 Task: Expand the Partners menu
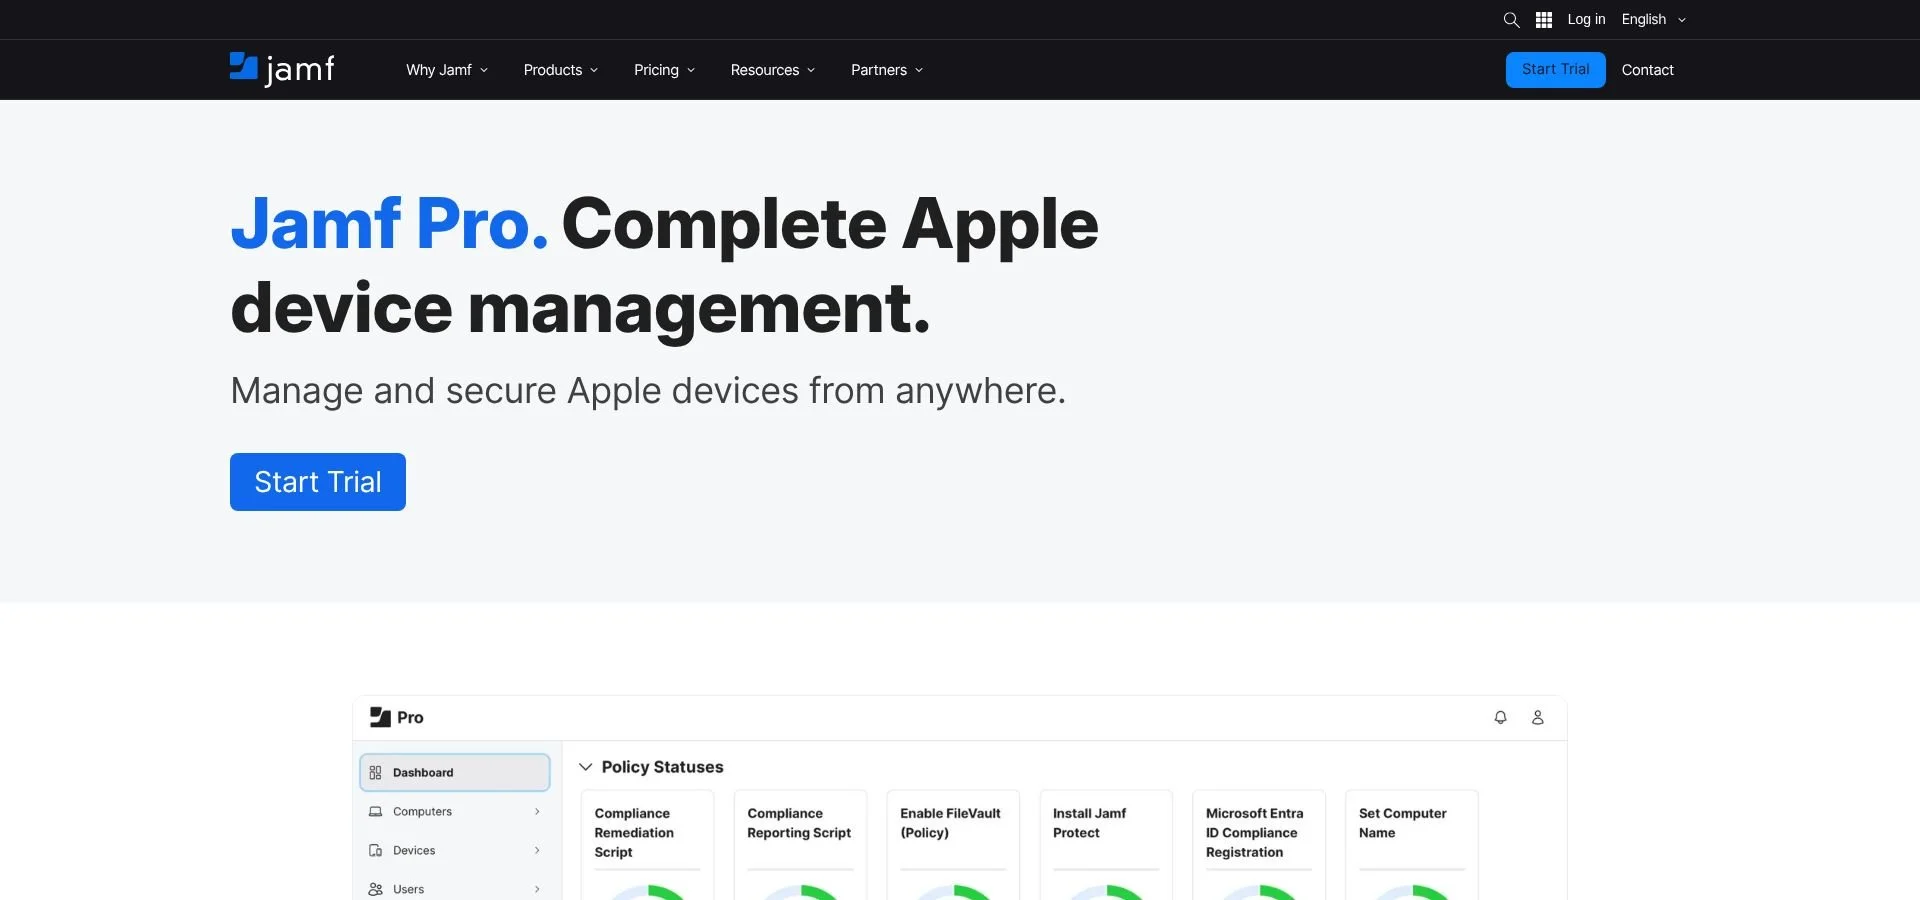tap(887, 70)
